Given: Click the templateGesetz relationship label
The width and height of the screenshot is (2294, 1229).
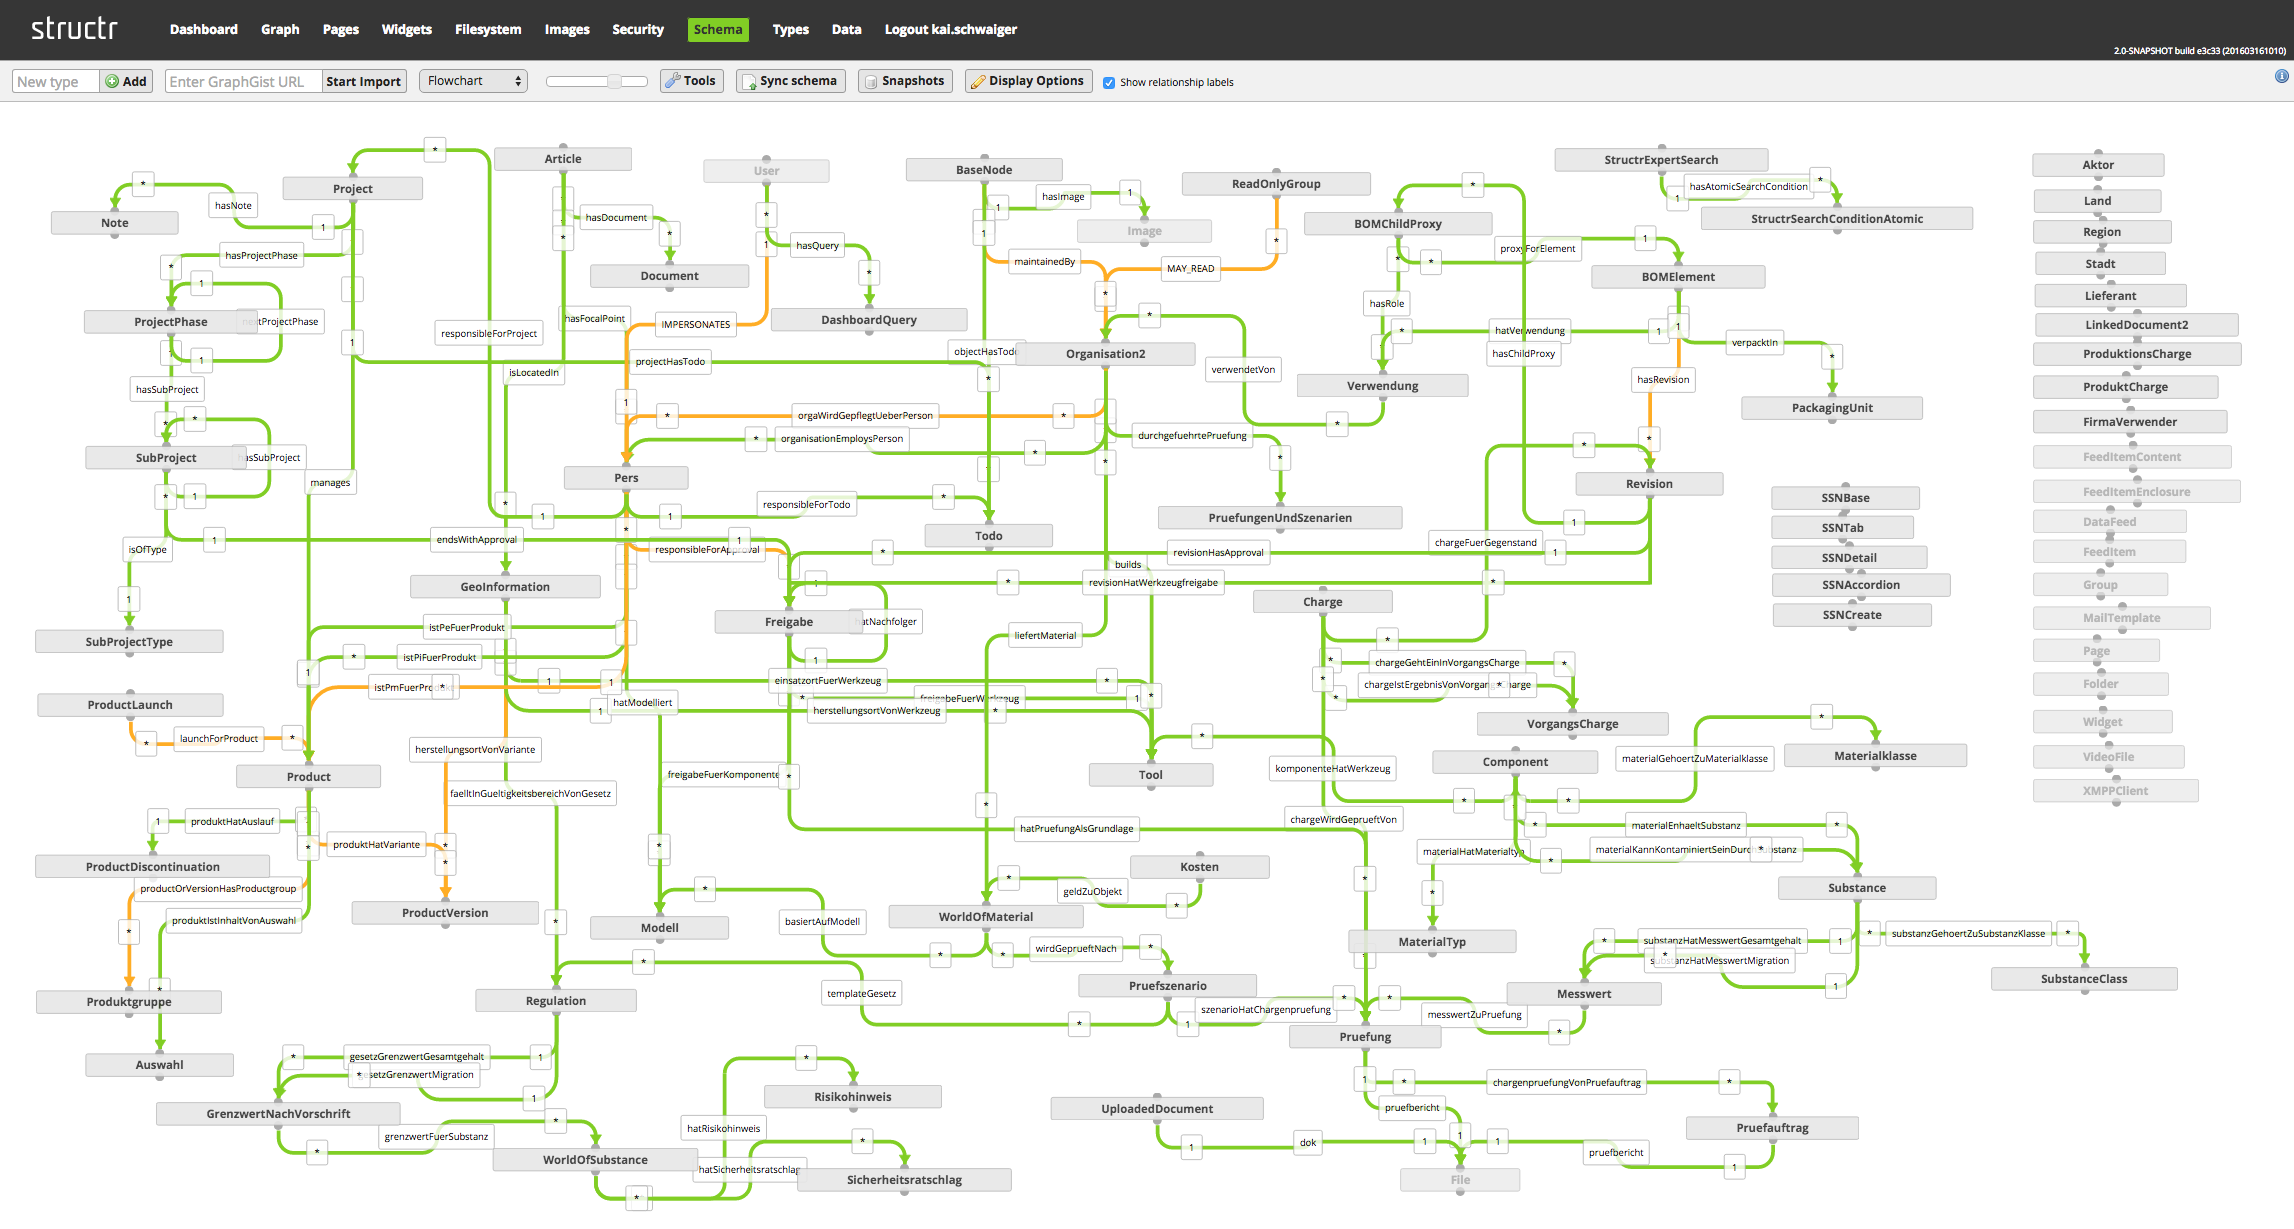Looking at the screenshot, I should tap(862, 993).
